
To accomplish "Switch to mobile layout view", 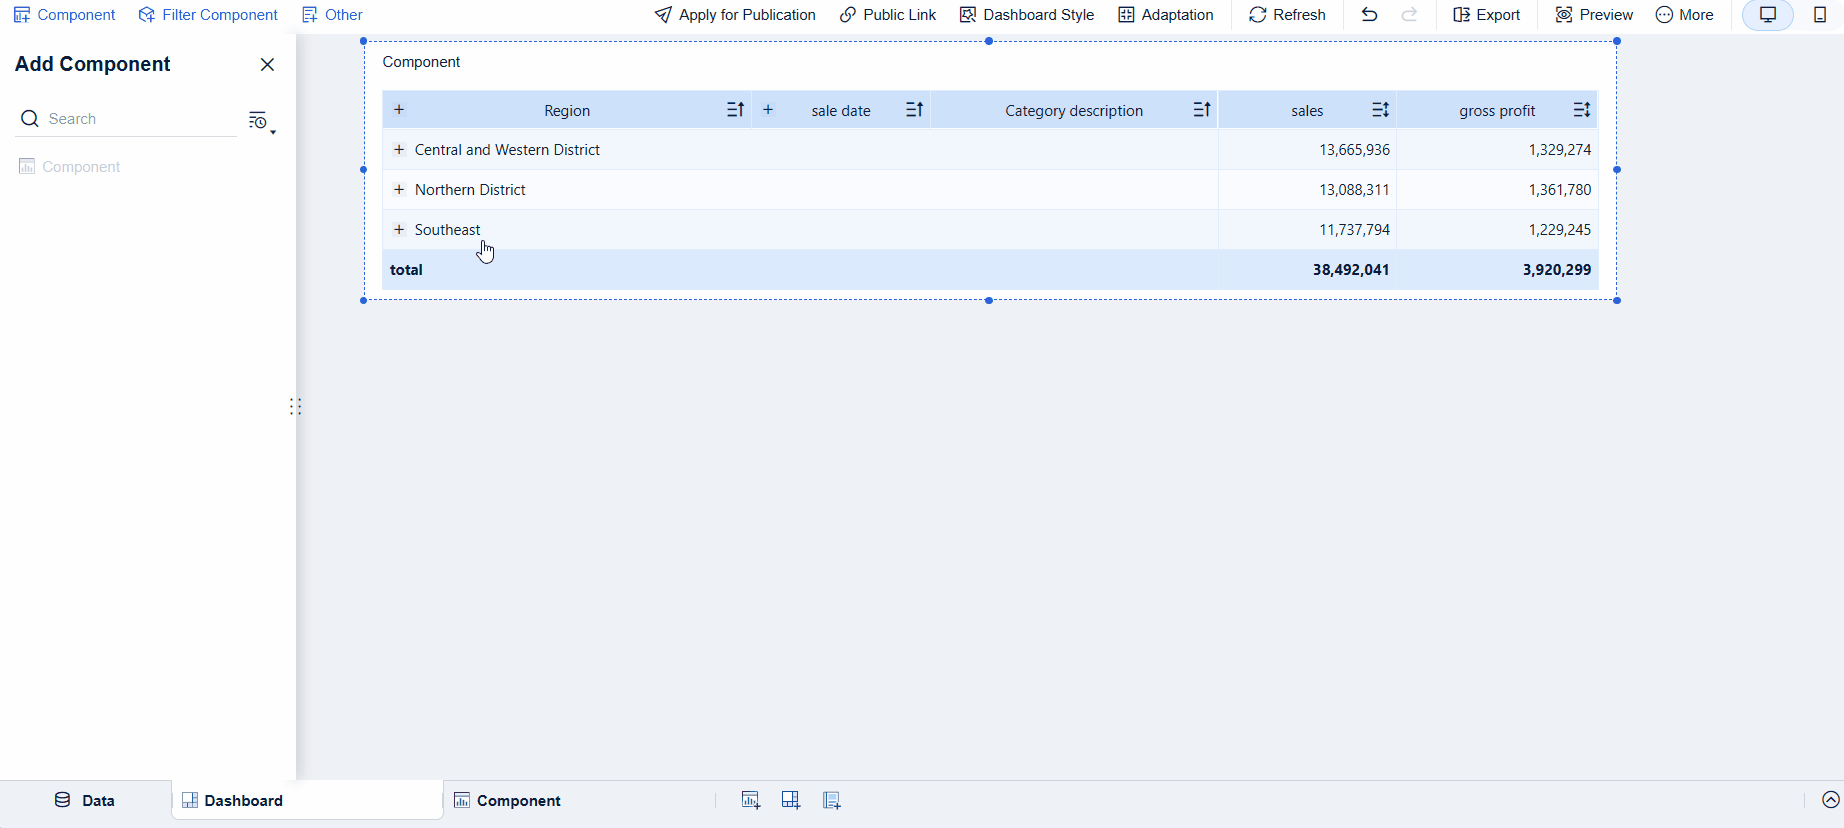I will coord(1820,15).
